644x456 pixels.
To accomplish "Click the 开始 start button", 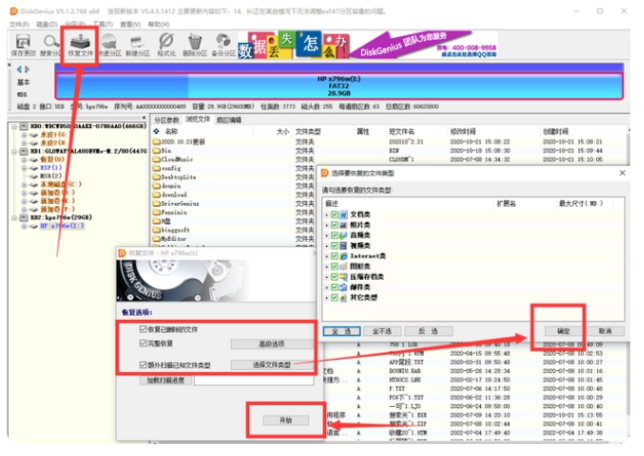I will point(286,420).
